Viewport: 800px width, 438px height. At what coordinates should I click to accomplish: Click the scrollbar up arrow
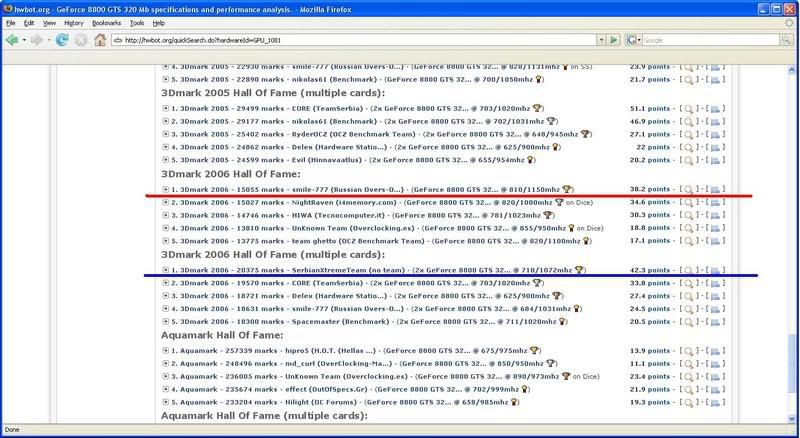pos(792,69)
